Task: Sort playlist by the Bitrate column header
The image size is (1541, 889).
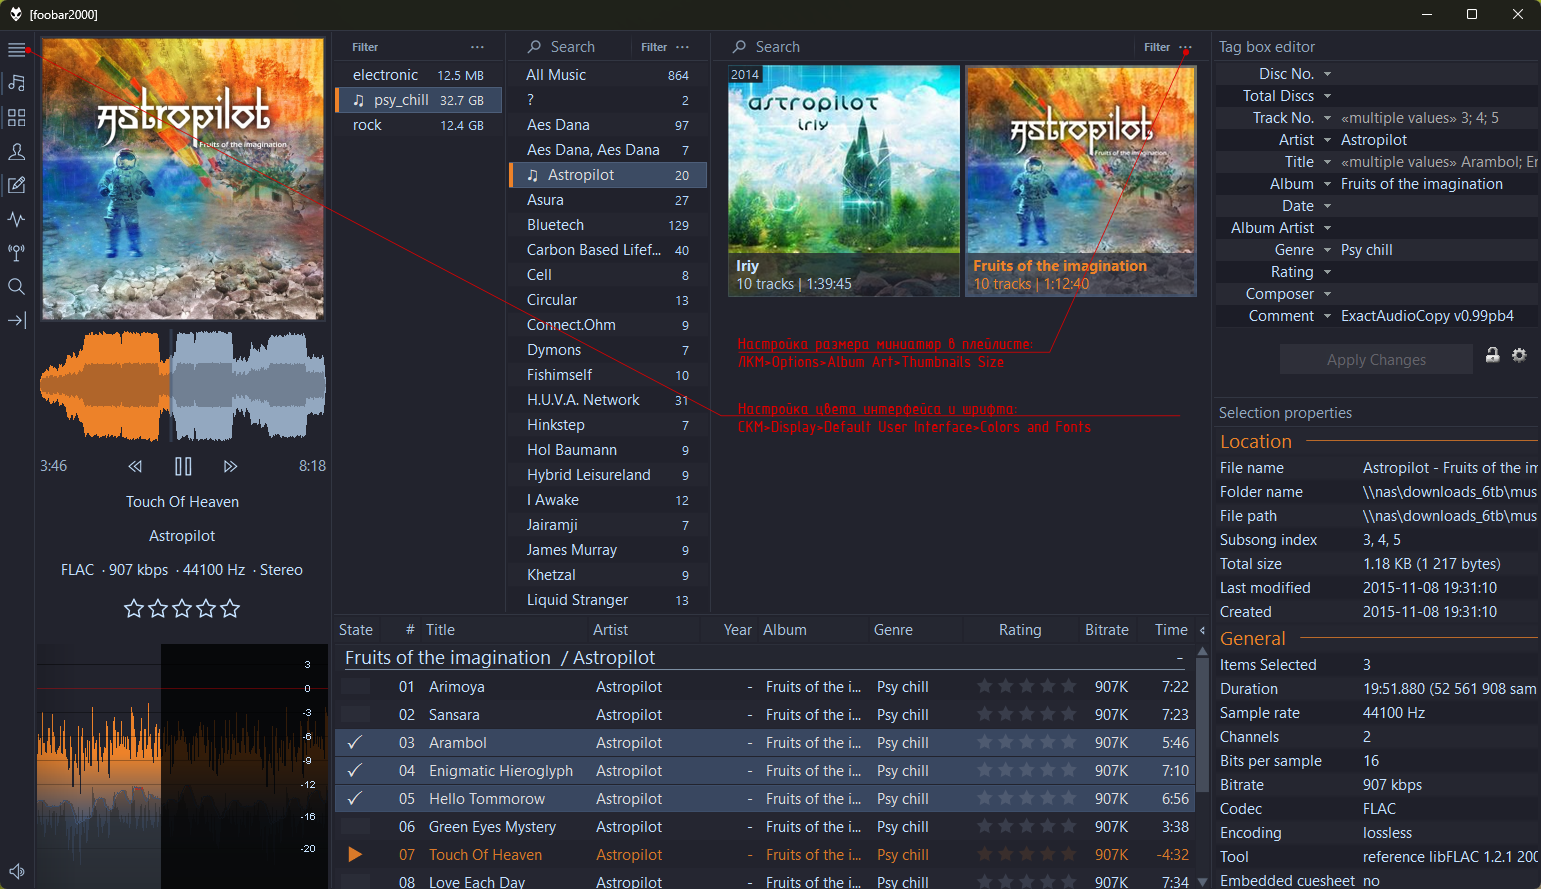Action: point(1107,630)
